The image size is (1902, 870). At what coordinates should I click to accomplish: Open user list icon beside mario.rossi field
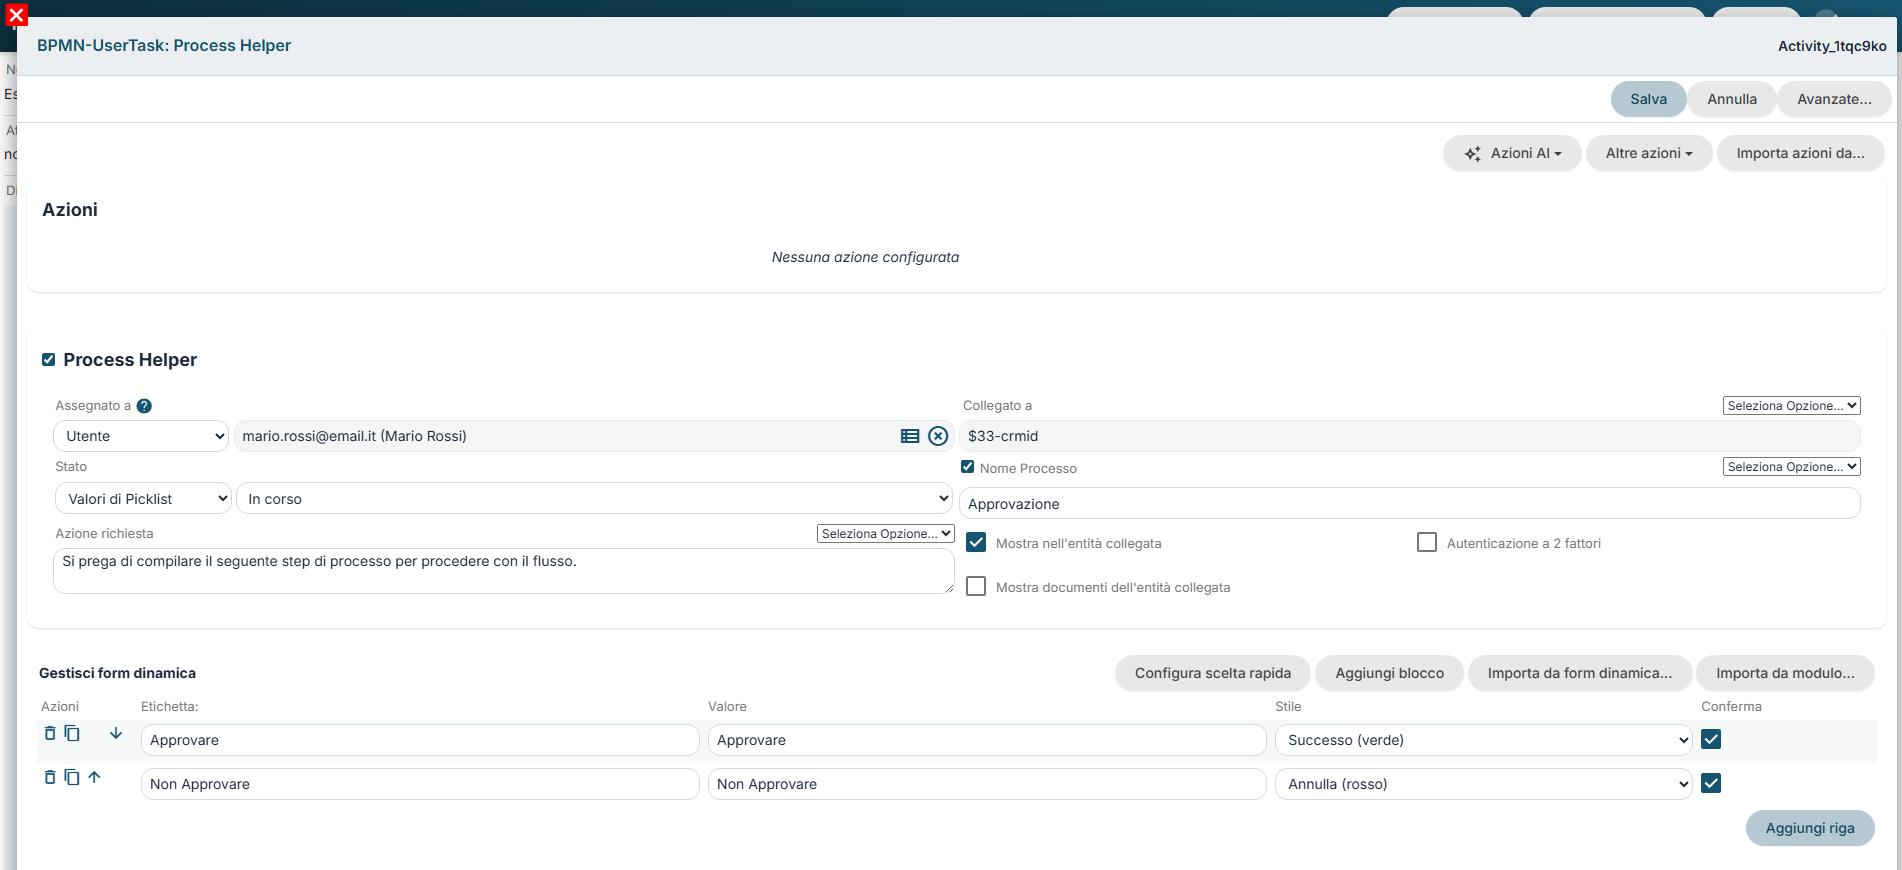(x=910, y=436)
